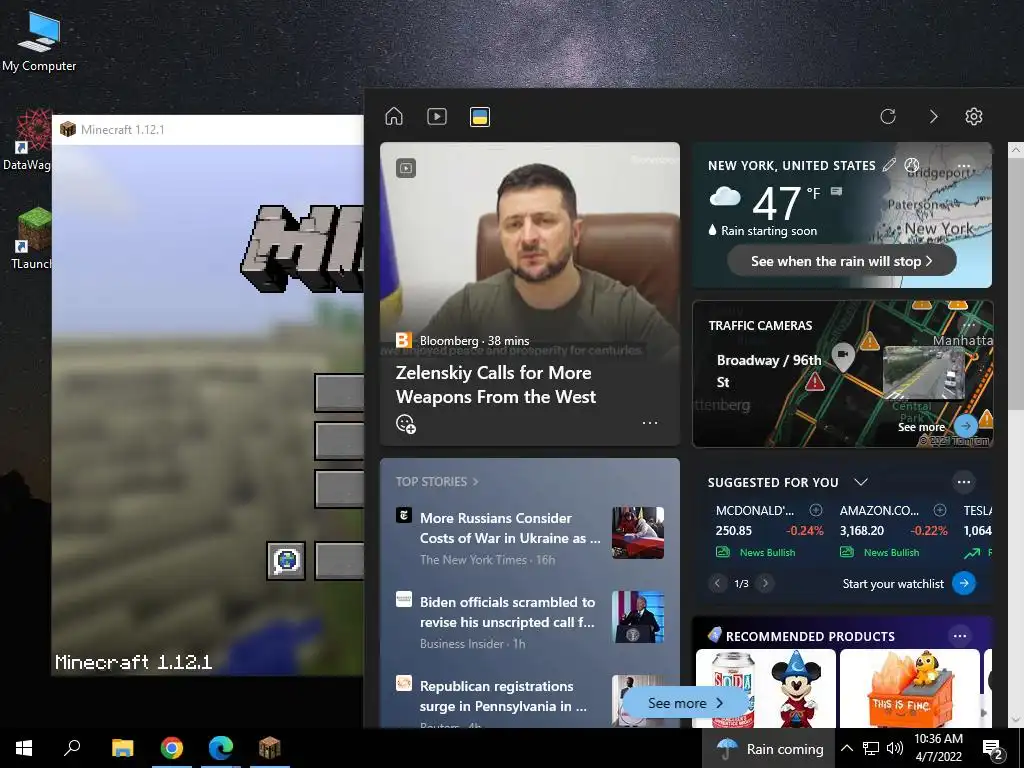Open My Computer desktop icon
The width and height of the screenshot is (1024, 768).
(39, 40)
